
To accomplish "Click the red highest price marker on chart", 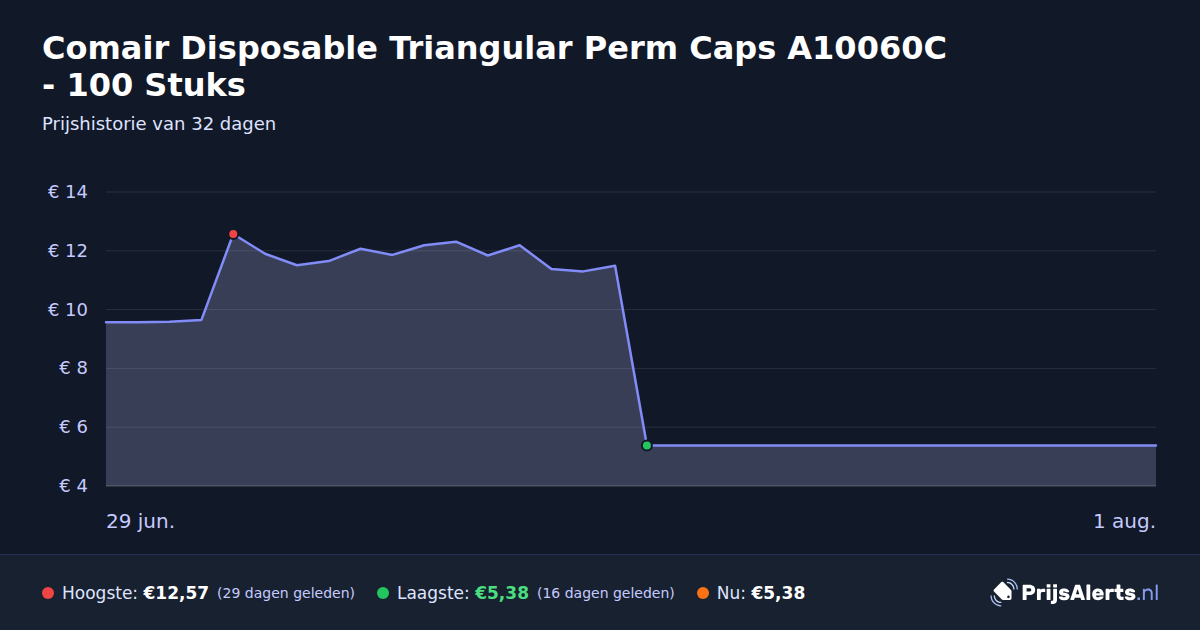I will coord(233,234).
